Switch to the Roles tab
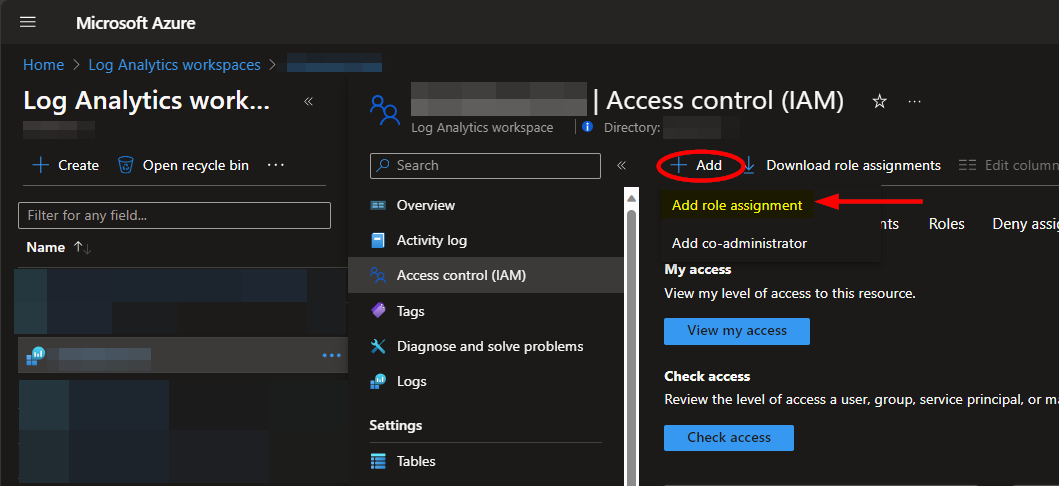 [946, 224]
